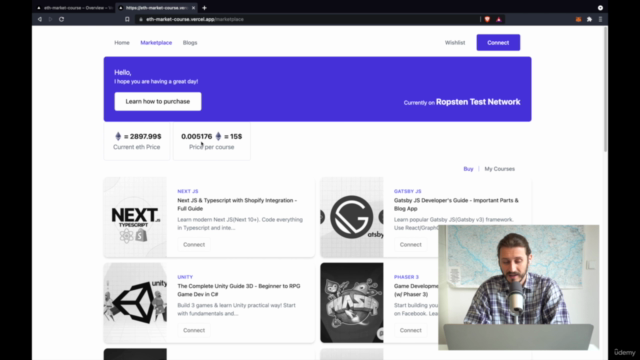This screenshot has width=640, height=360.
Task: Click the lock icon in the address bar
Action: pyautogui.click(x=141, y=19)
